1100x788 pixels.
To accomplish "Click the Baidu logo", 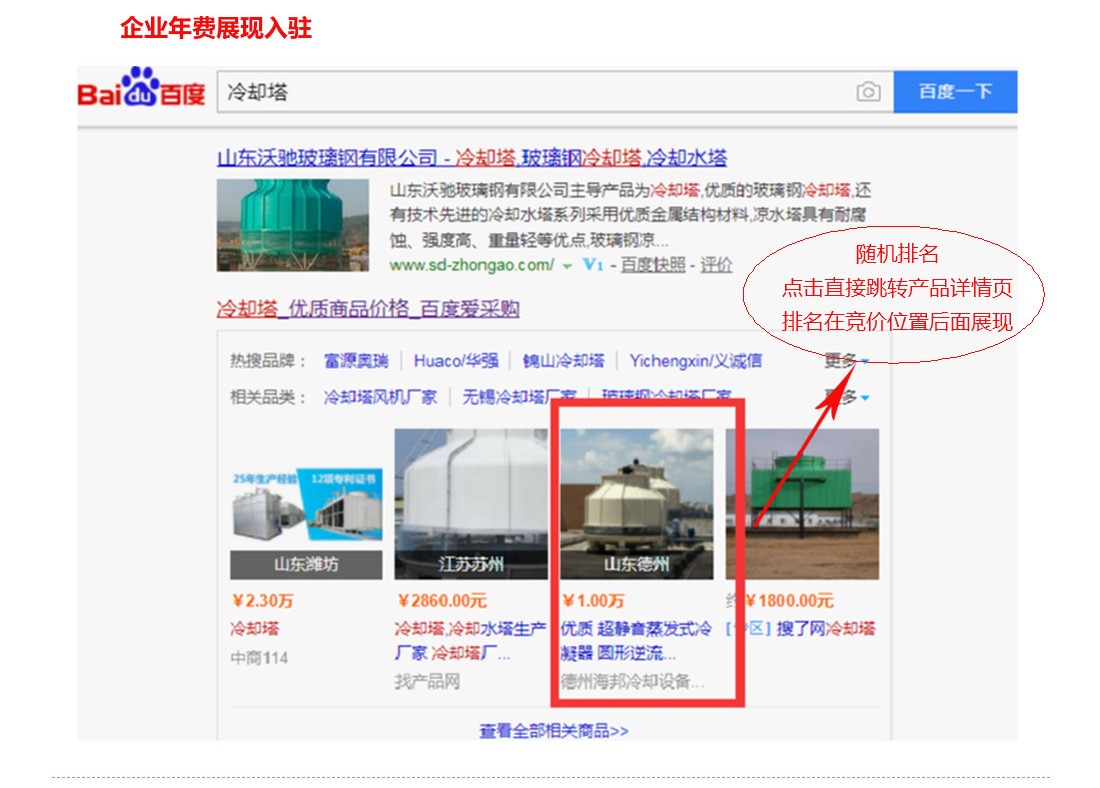I will (x=141, y=88).
